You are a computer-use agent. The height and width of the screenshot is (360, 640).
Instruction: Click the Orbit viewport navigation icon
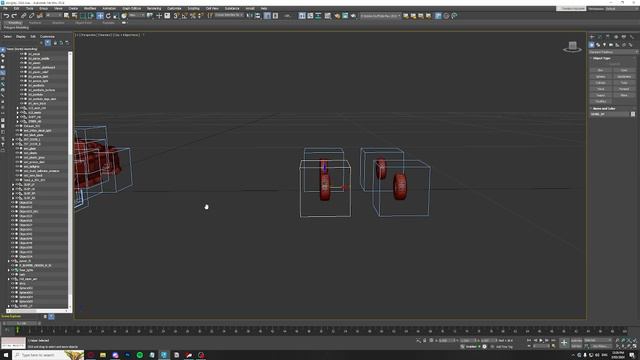(629, 346)
